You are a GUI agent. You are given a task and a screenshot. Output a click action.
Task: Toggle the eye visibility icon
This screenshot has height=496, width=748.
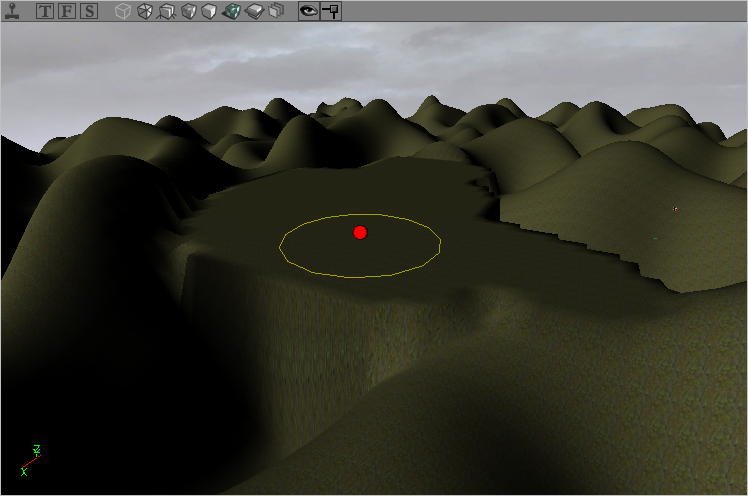[309, 12]
